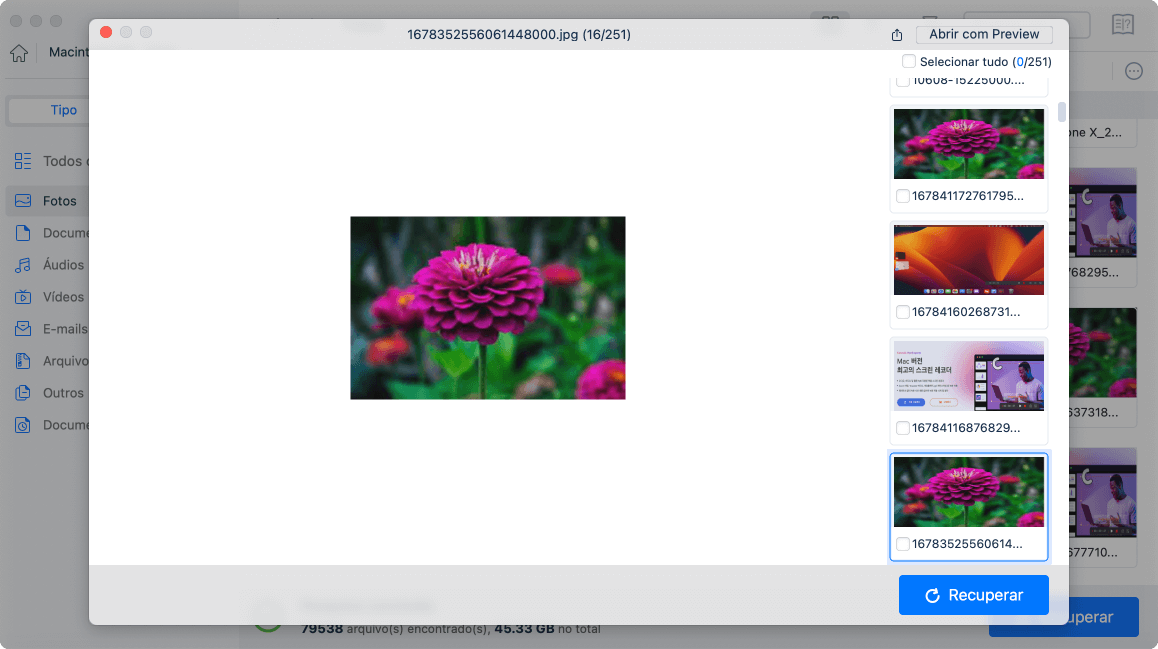Select the background thumbnail labeled 537318...
The height and width of the screenshot is (649, 1158).
pos(1103,353)
